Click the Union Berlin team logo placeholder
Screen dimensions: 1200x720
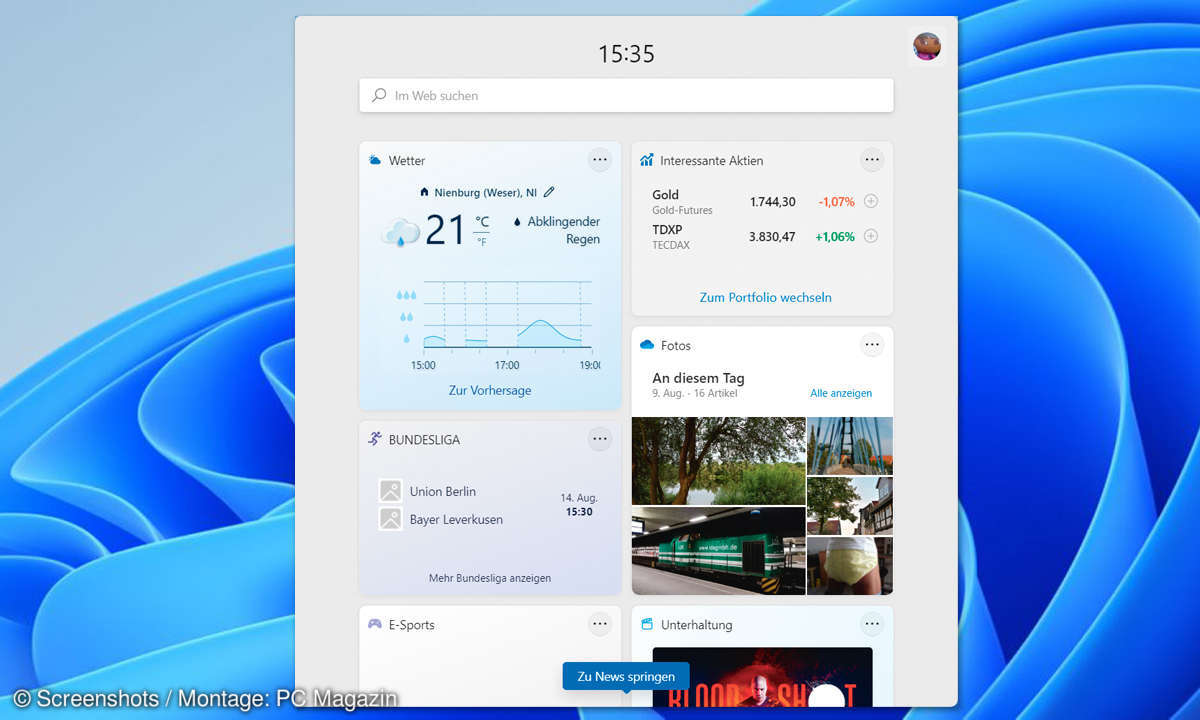(x=390, y=491)
